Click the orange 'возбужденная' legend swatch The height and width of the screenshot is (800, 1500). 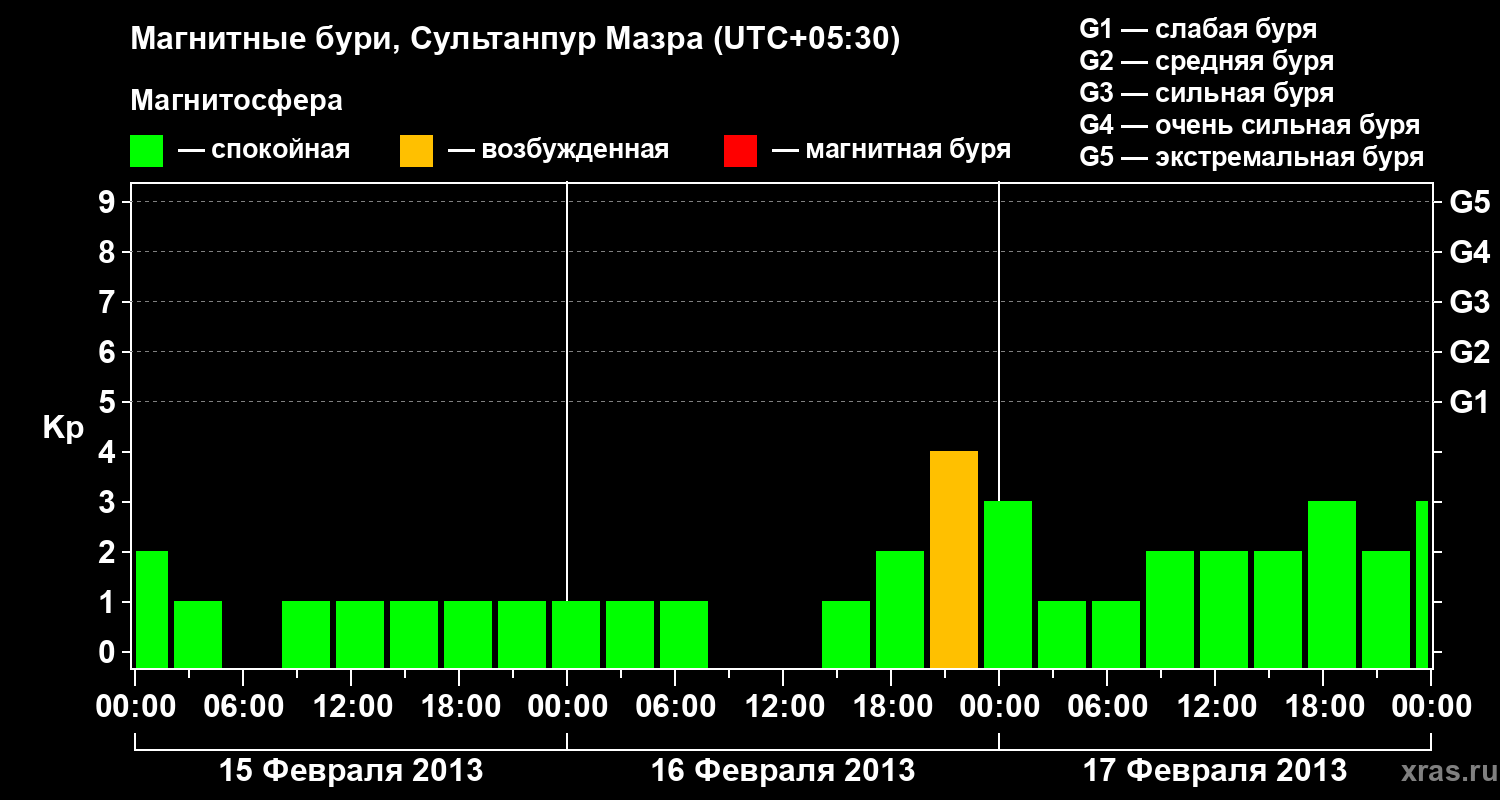click(416, 150)
